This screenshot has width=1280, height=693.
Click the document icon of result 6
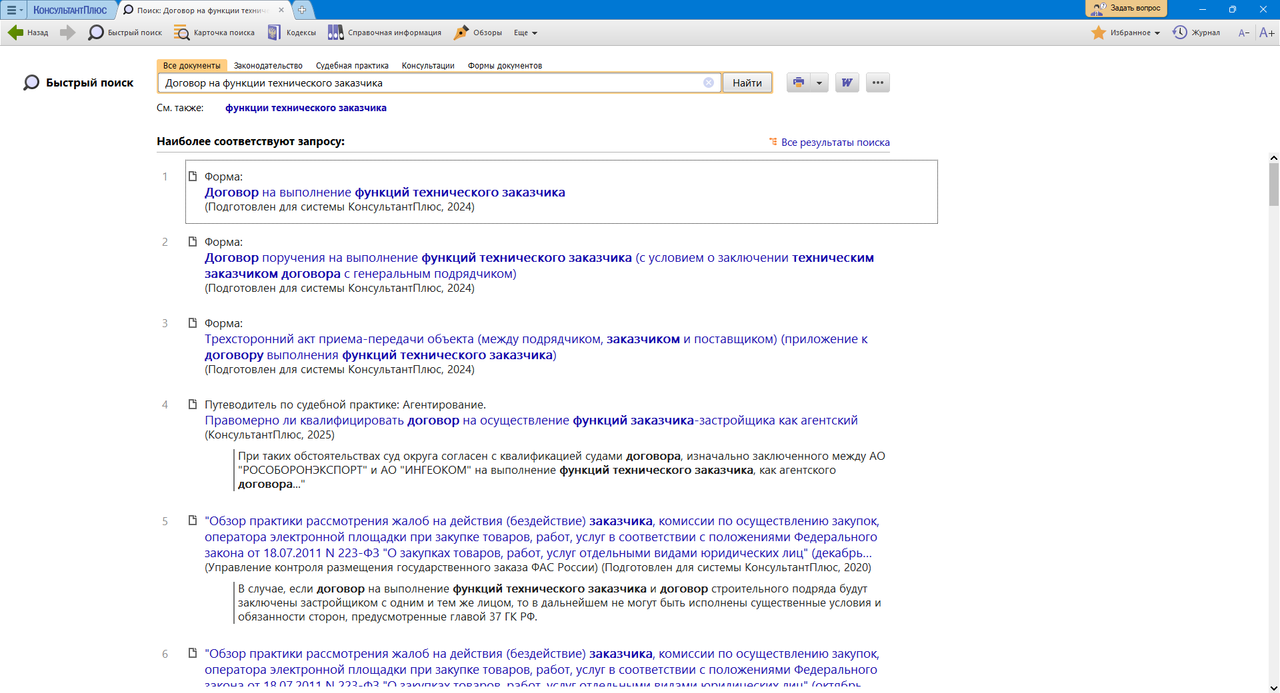pyautogui.click(x=193, y=654)
